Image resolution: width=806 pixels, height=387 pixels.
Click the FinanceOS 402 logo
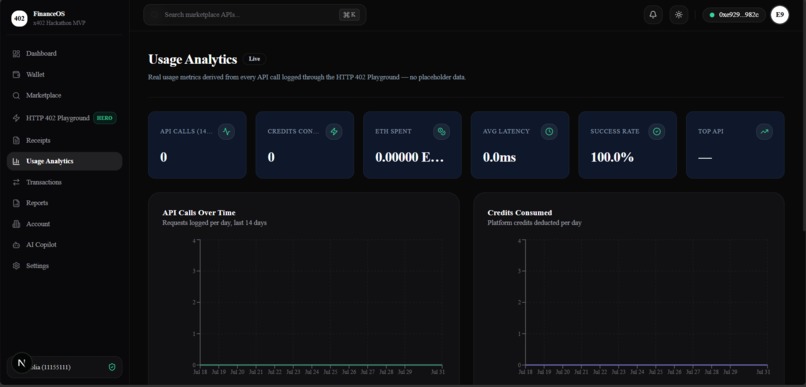[x=20, y=19]
